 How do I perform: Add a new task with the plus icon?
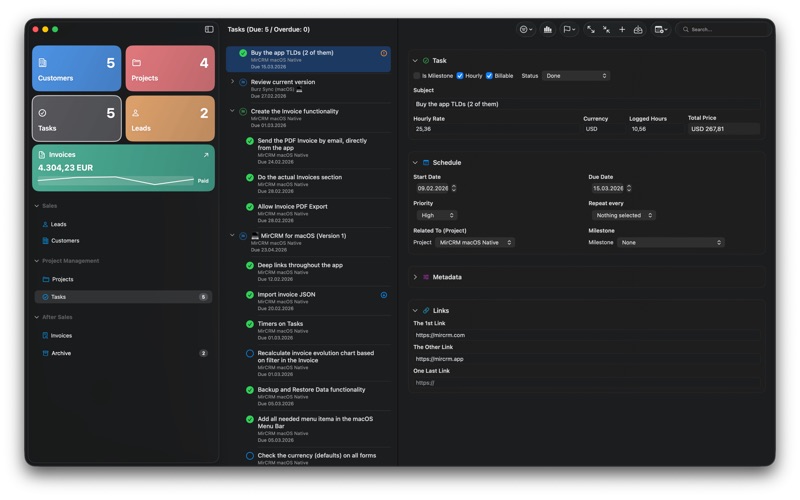(x=622, y=30)
